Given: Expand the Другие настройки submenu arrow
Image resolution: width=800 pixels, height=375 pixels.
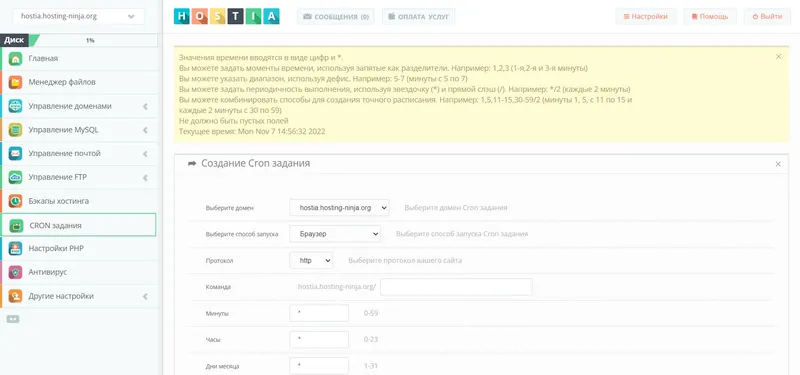Looking at the screenshot, I should pyautogui.click(x=145, y=296).
